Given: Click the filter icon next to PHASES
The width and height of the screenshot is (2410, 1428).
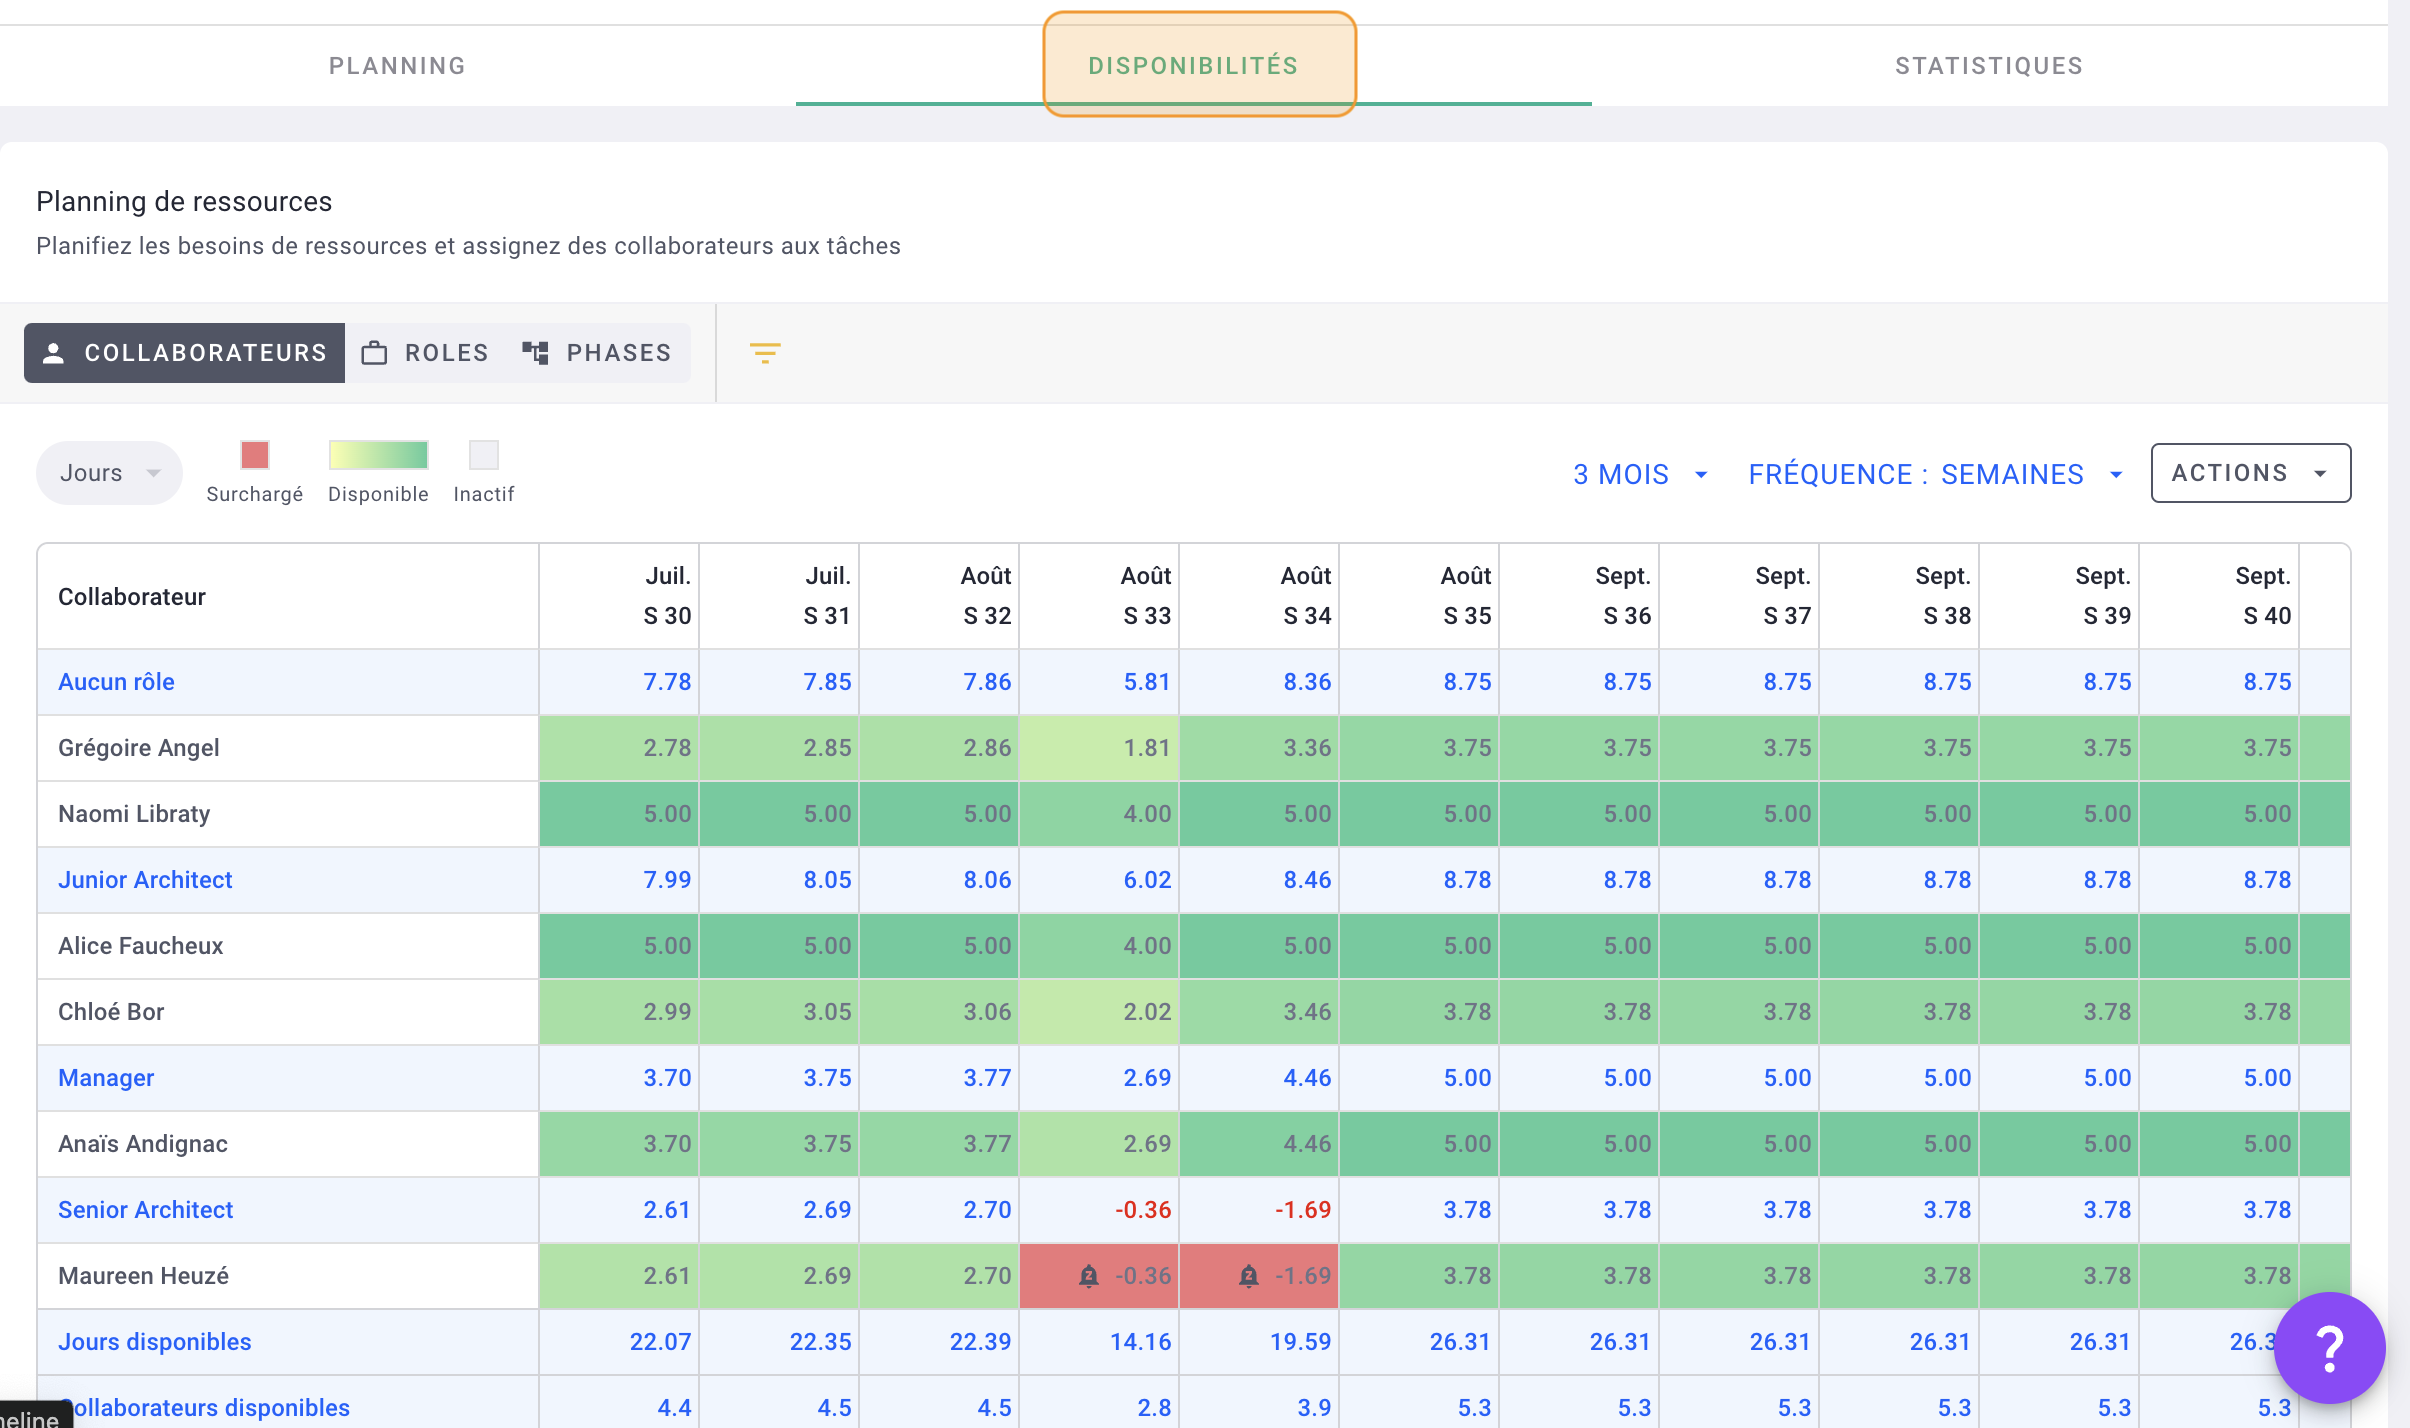Looking at the screenshot, I should (763, 352).
